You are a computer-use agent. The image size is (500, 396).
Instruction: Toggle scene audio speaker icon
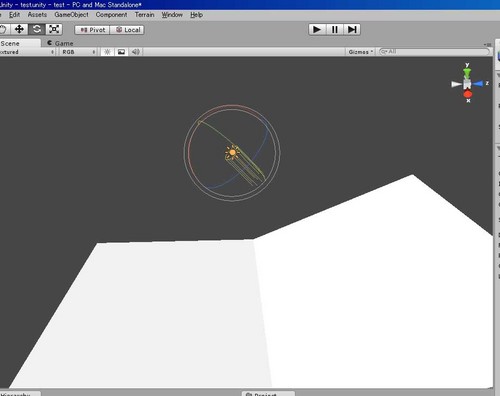136,52
